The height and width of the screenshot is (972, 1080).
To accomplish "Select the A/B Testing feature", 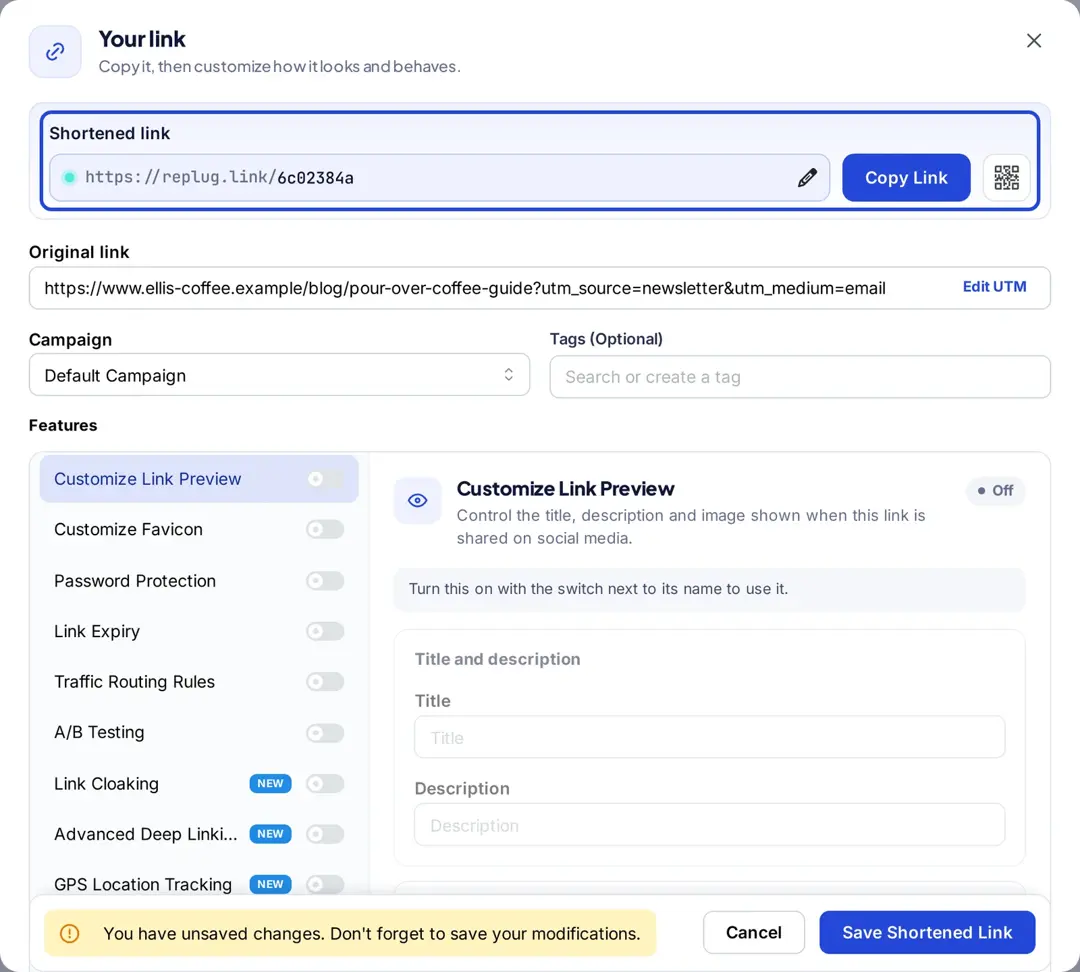I will pos(199,733).
